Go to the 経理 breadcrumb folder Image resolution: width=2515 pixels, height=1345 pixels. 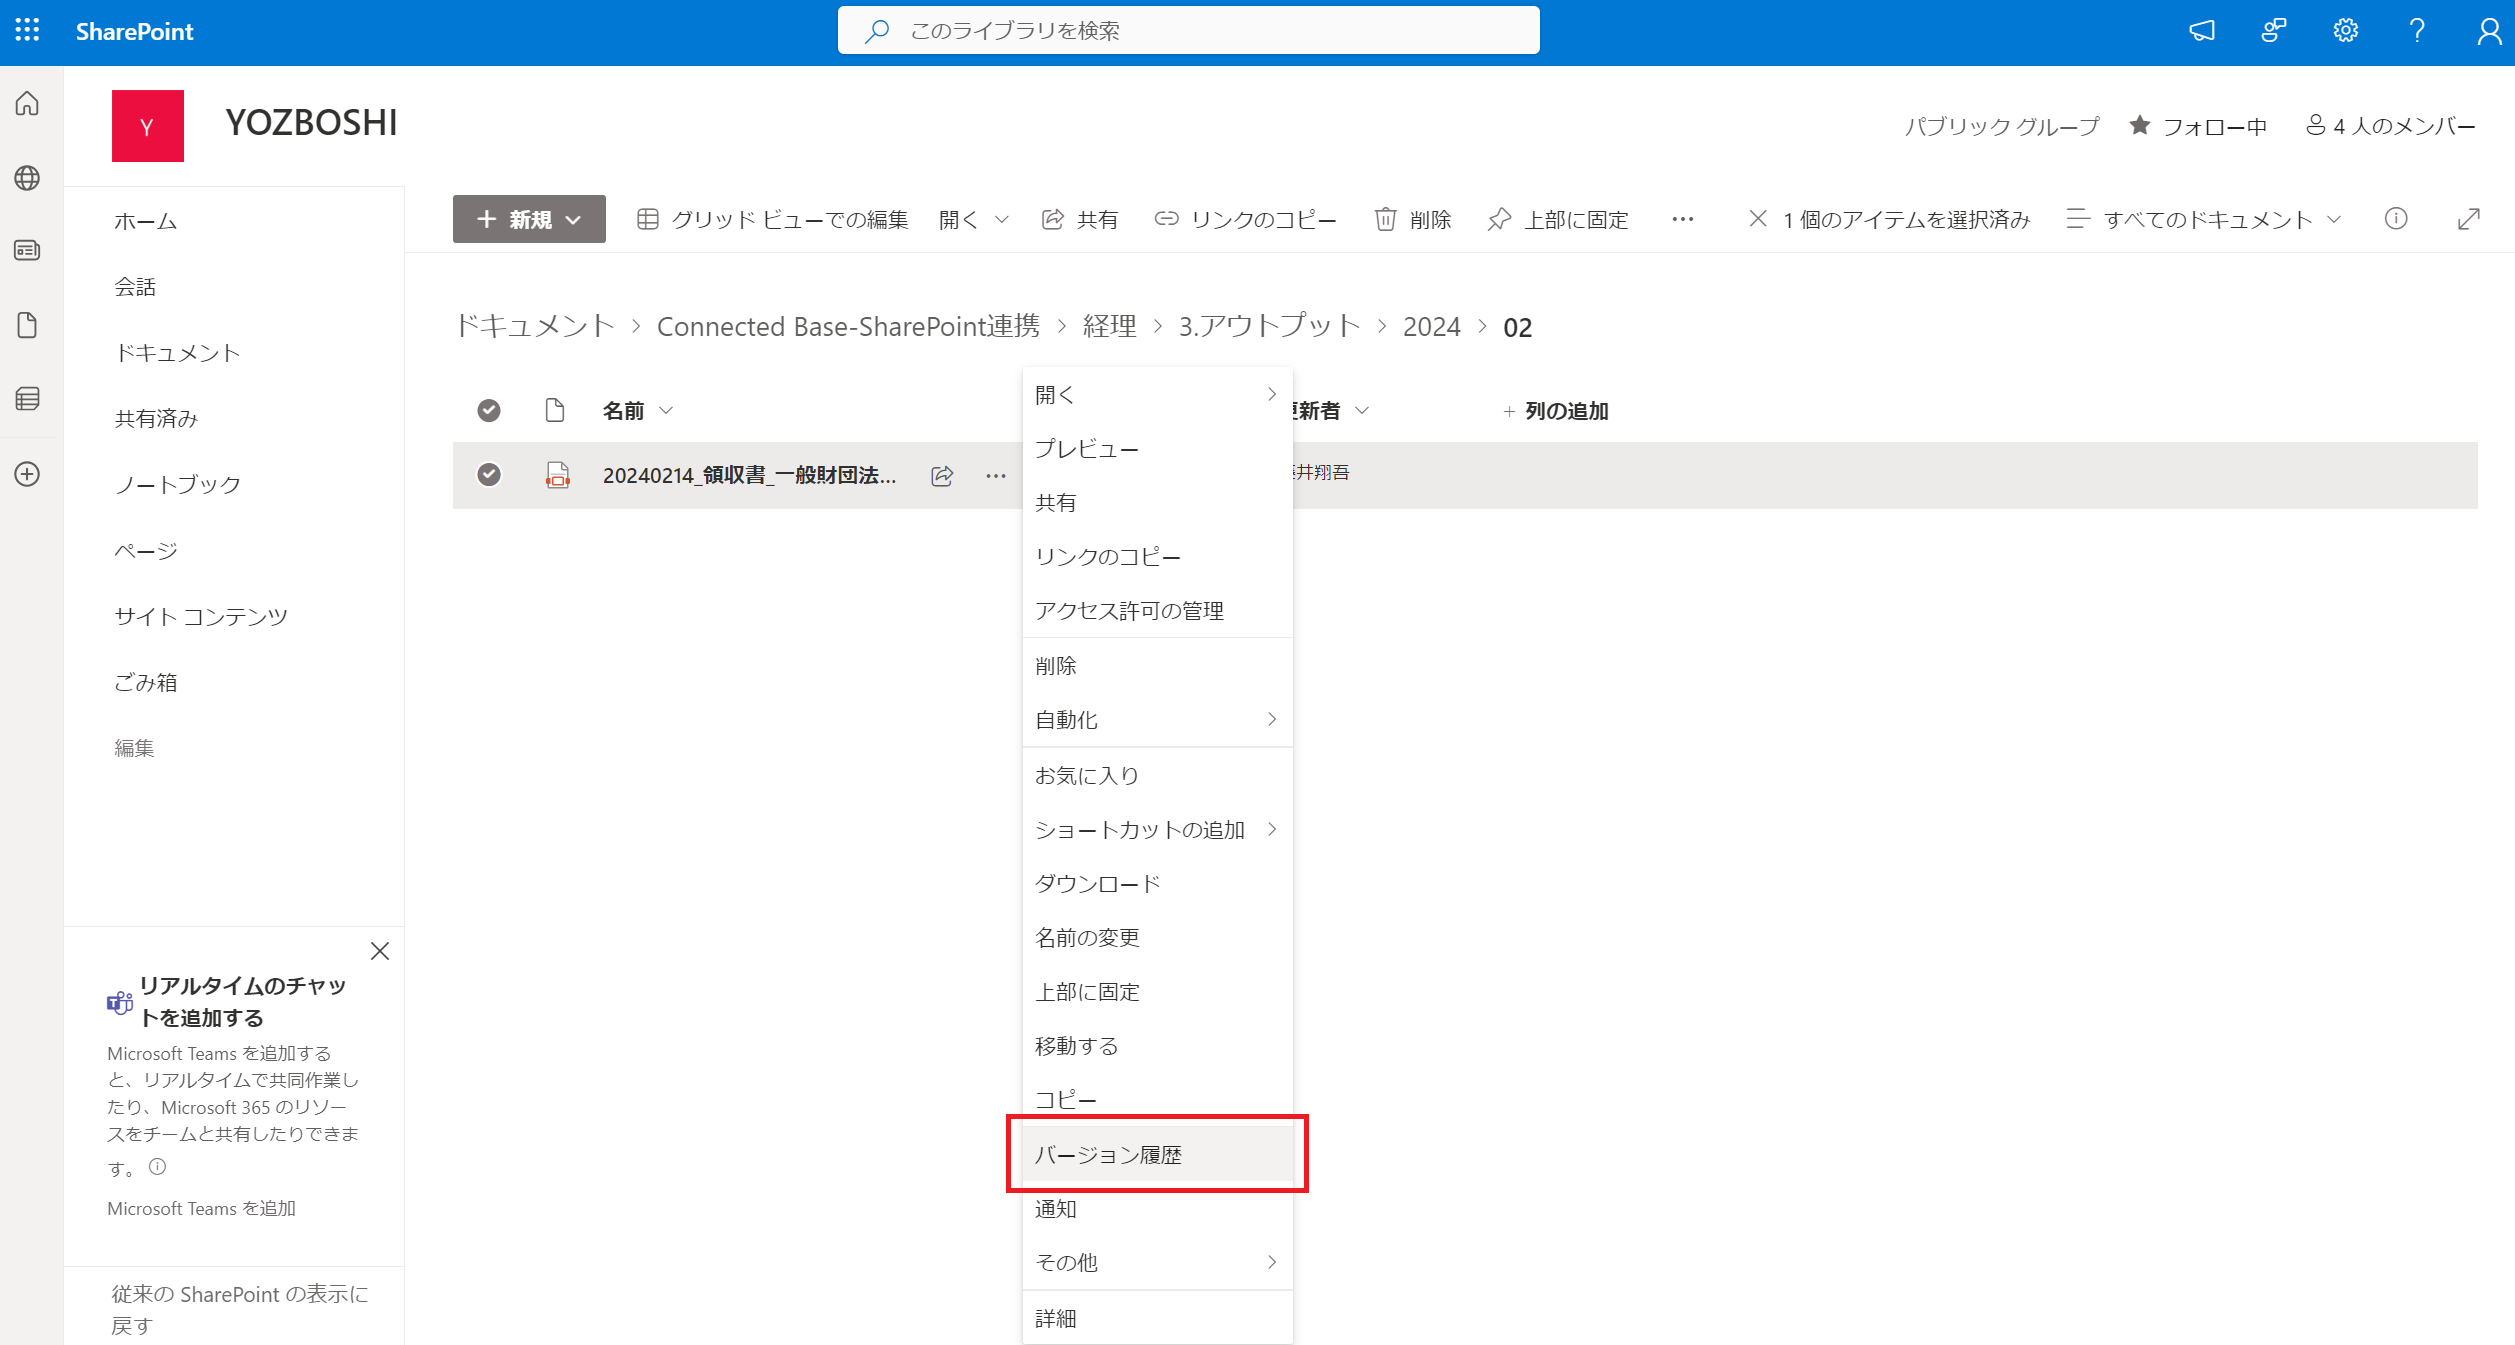(1110, 327)
